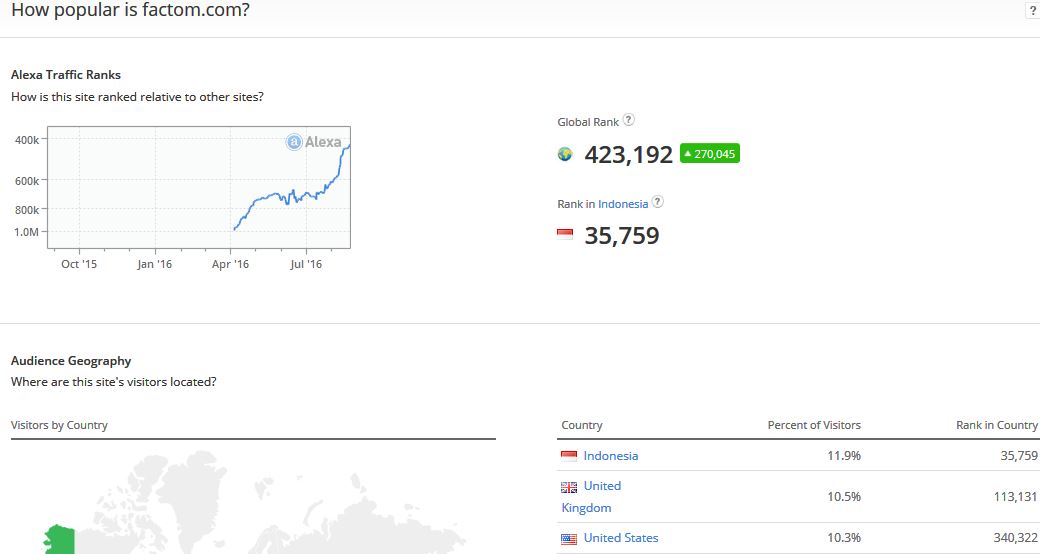Click 'How is this site ranked' subtitle
1040x554 pixels.
click(137, 97)
